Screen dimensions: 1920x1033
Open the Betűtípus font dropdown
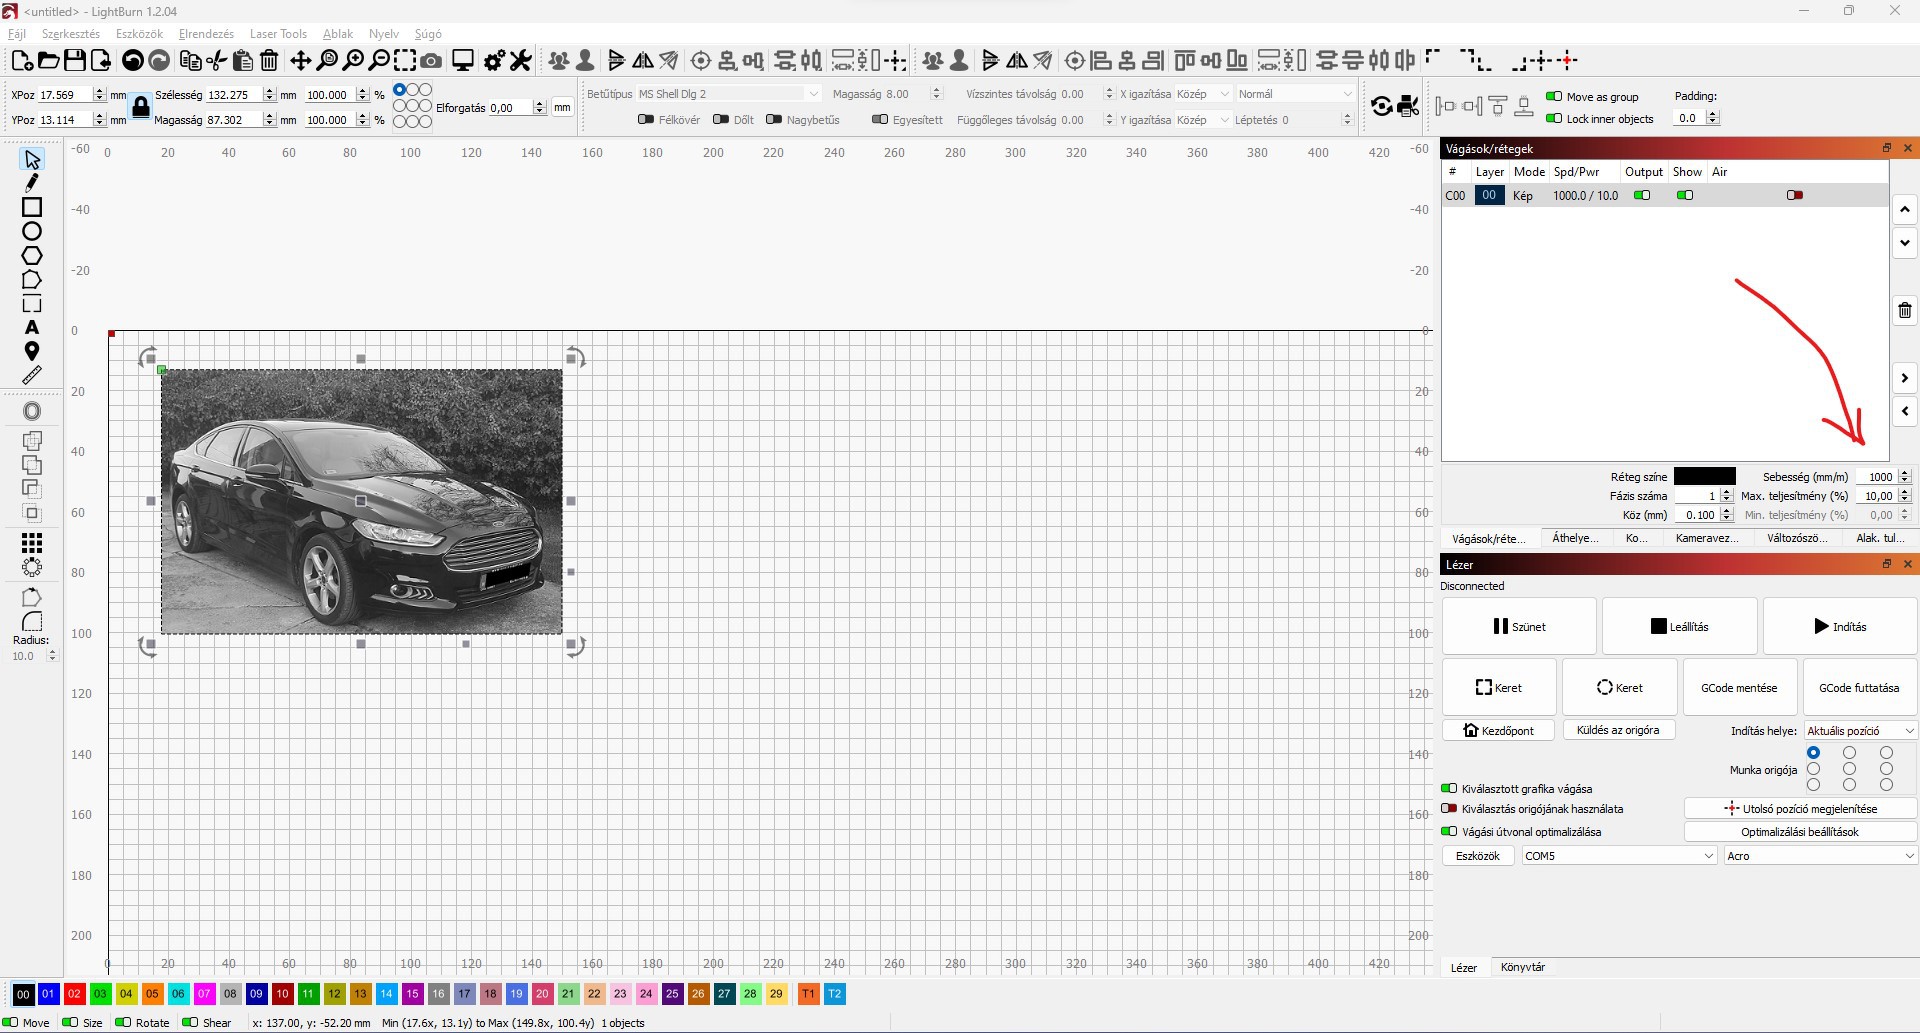pyautogui.click(x=729, y=94)
